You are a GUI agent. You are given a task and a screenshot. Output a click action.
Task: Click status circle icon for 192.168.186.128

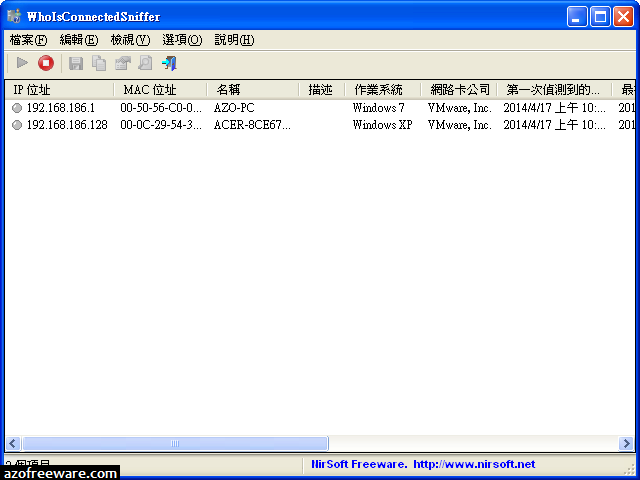tap(17, 125)
